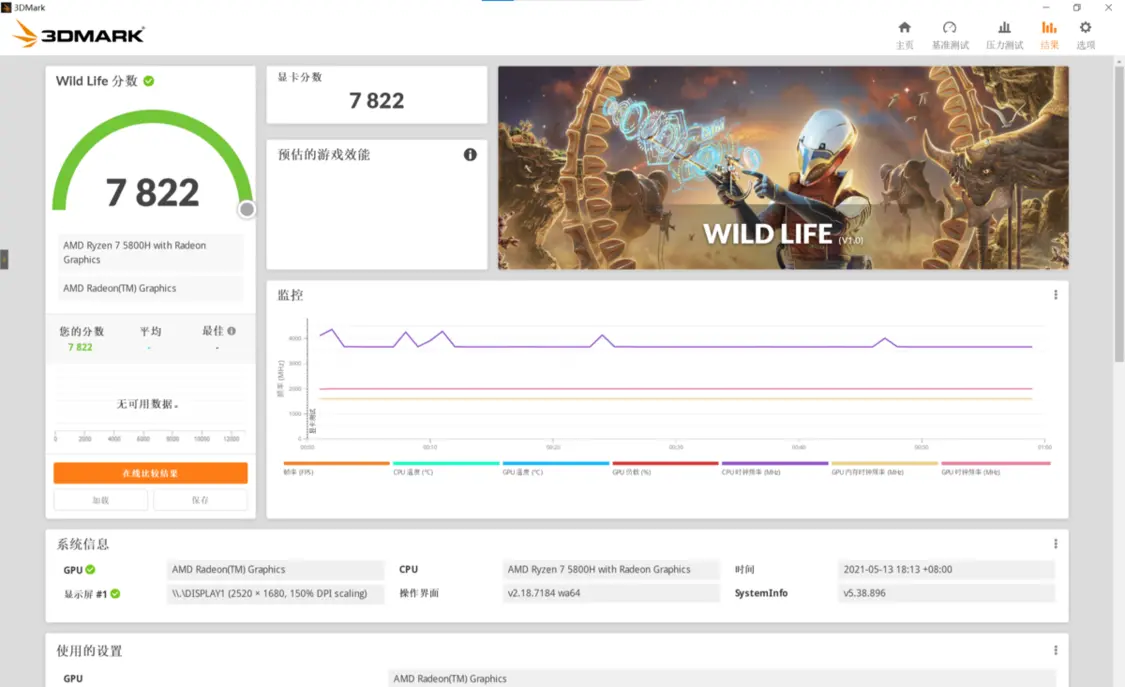Click the info icon beside 预估的游戏效能
The image size is (1125, 687).
470,155
